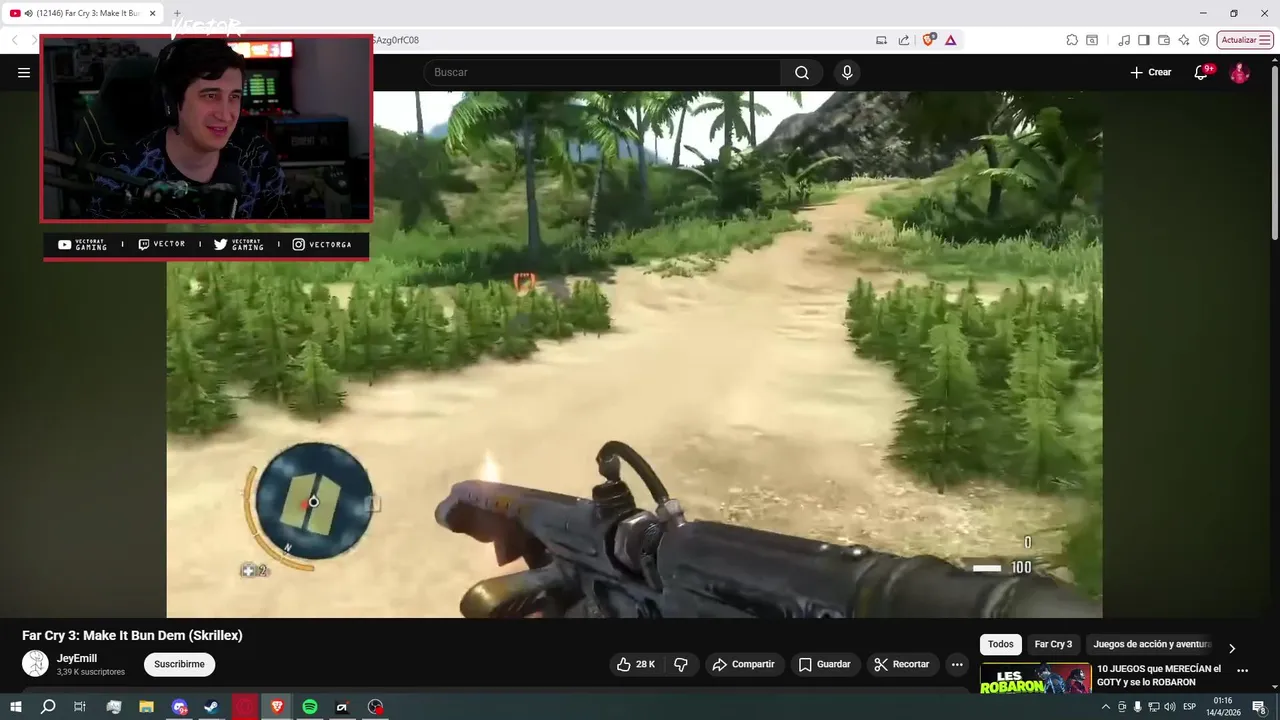Open the volume speaker icon in system tray
The image size is (1280, 720).
click(1170, 707)
